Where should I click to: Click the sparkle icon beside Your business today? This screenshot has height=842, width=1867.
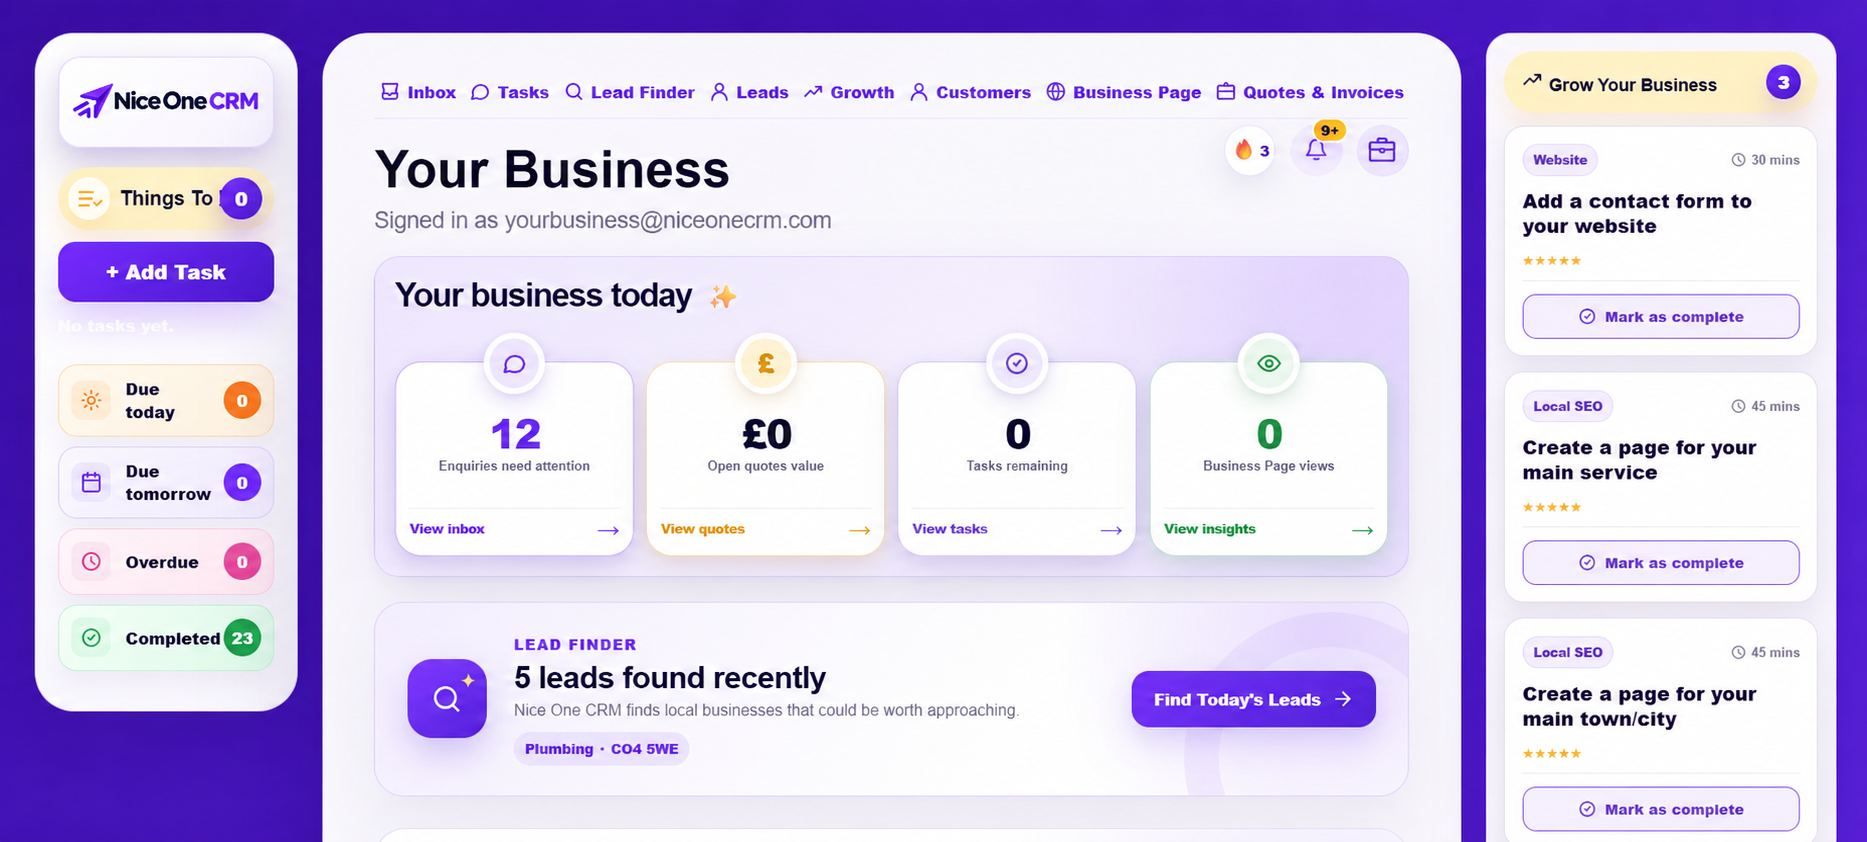tap(722, 297)
